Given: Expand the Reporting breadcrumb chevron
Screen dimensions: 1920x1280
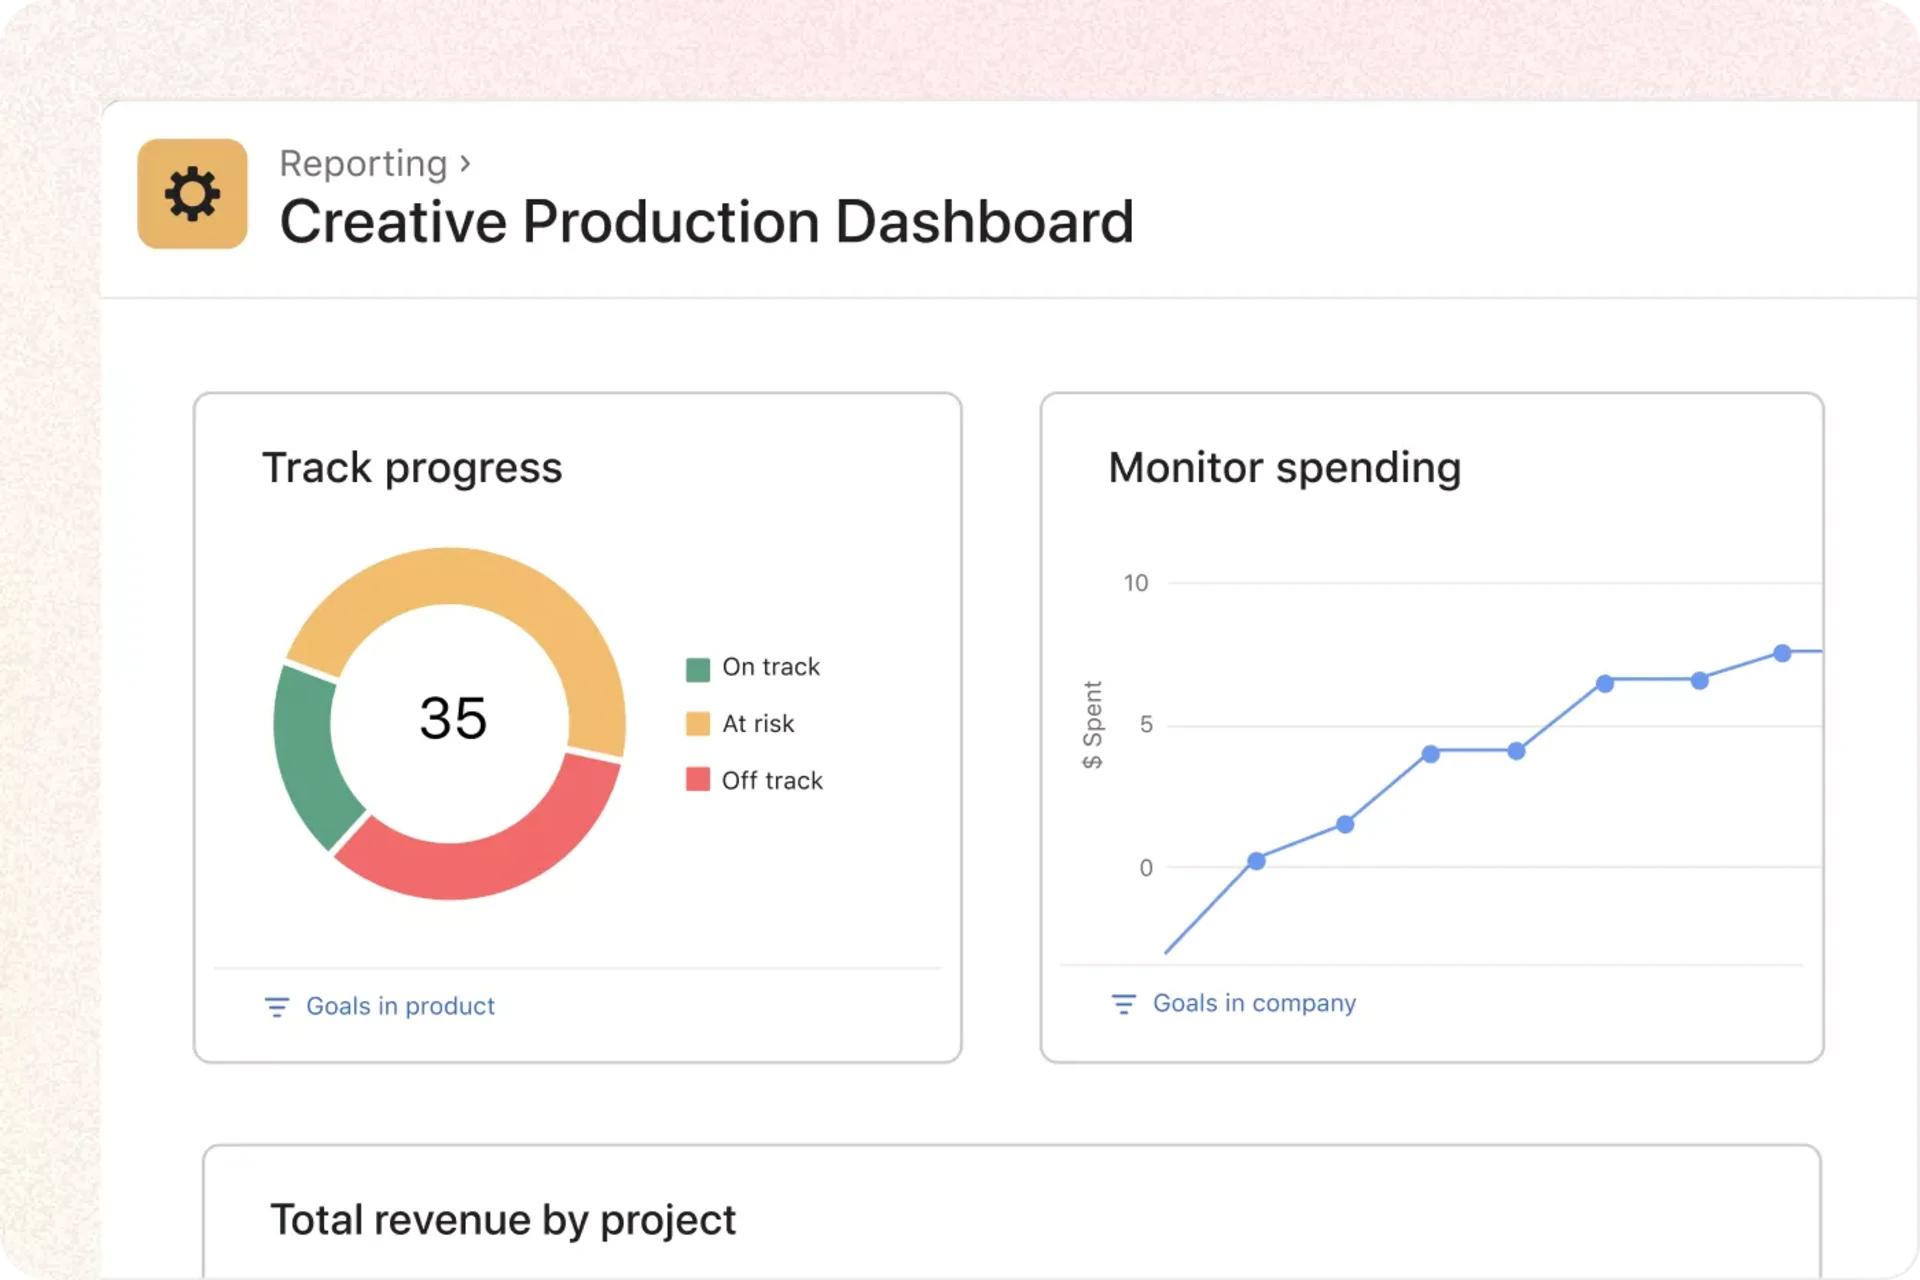Looking at the screenshot, I should (x=467, y=163).
